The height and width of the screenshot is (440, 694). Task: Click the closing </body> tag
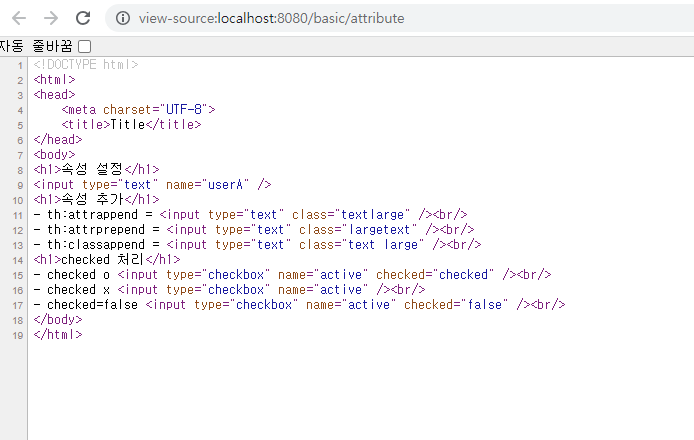point(58,320)
